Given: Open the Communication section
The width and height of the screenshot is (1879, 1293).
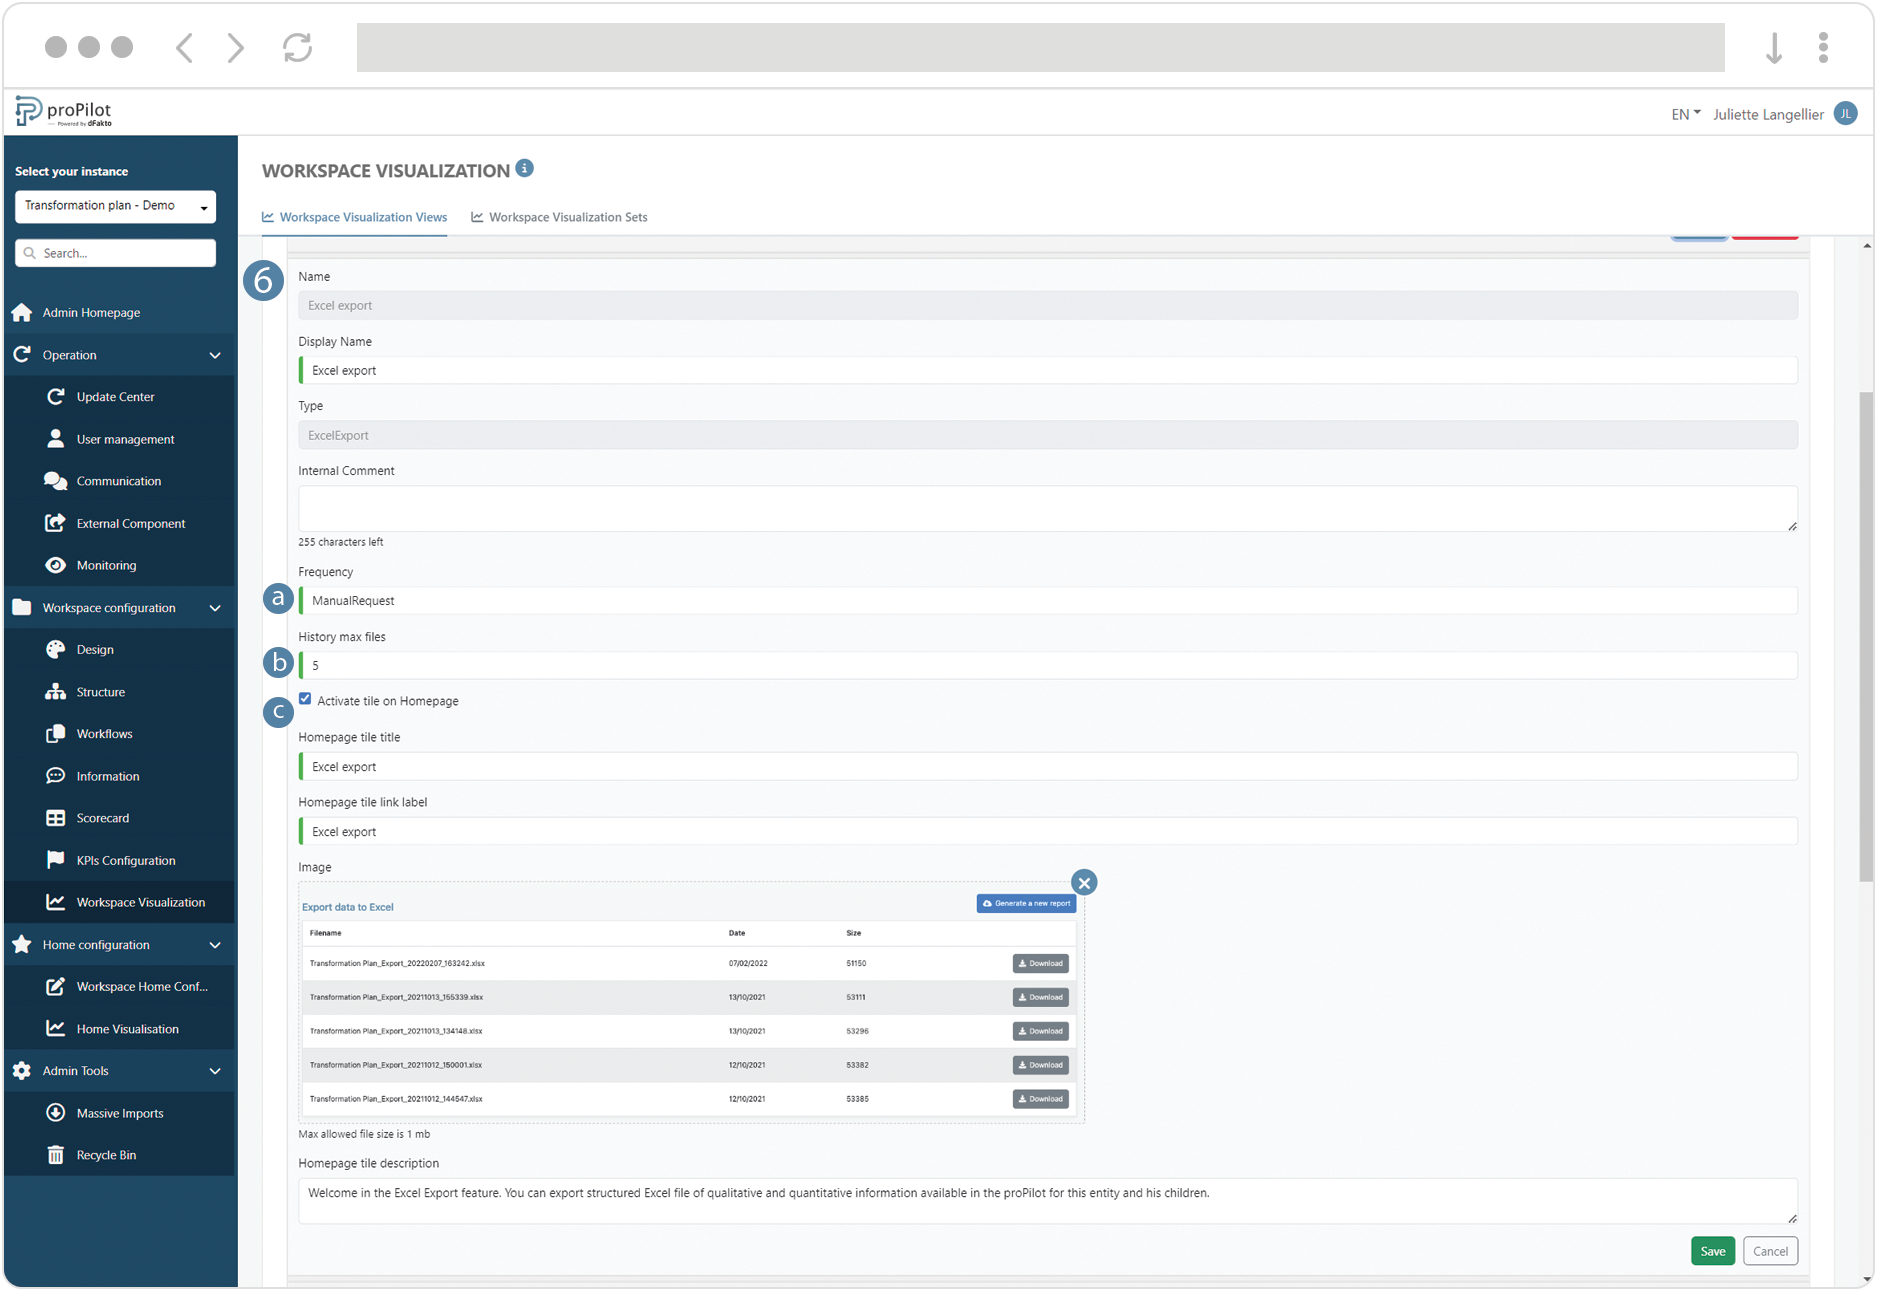Looking at the screenshot, I should [119, 480].
